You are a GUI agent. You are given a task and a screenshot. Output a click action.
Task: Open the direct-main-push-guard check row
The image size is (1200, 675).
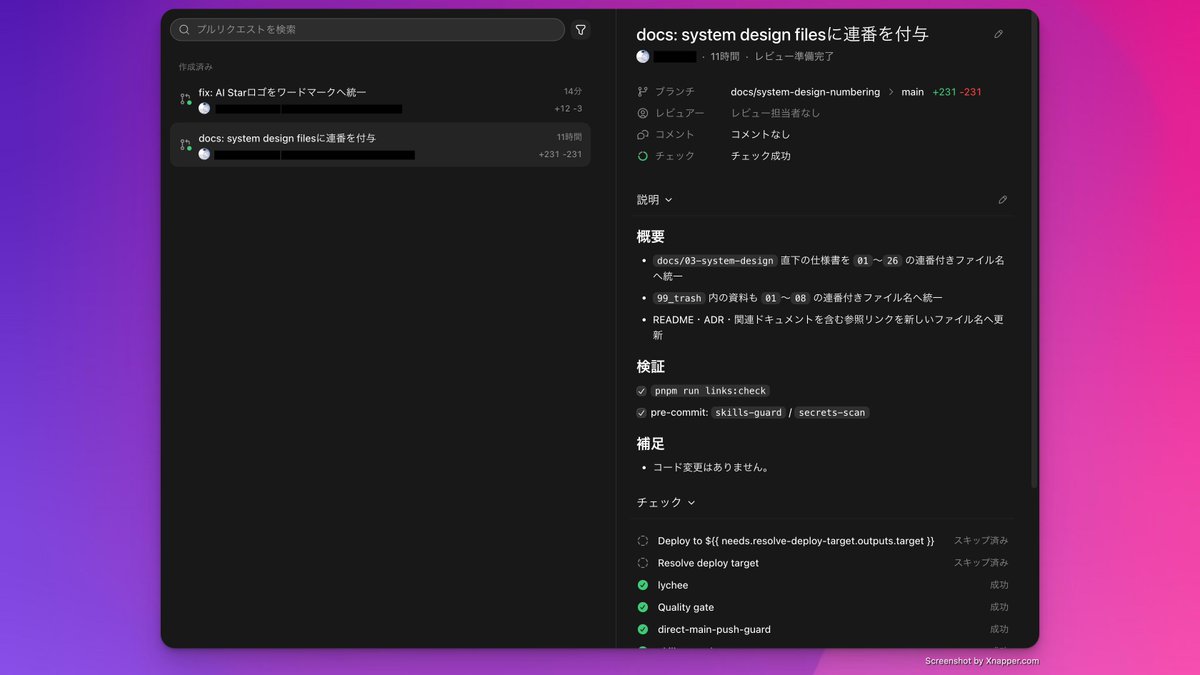click(823, 629)
